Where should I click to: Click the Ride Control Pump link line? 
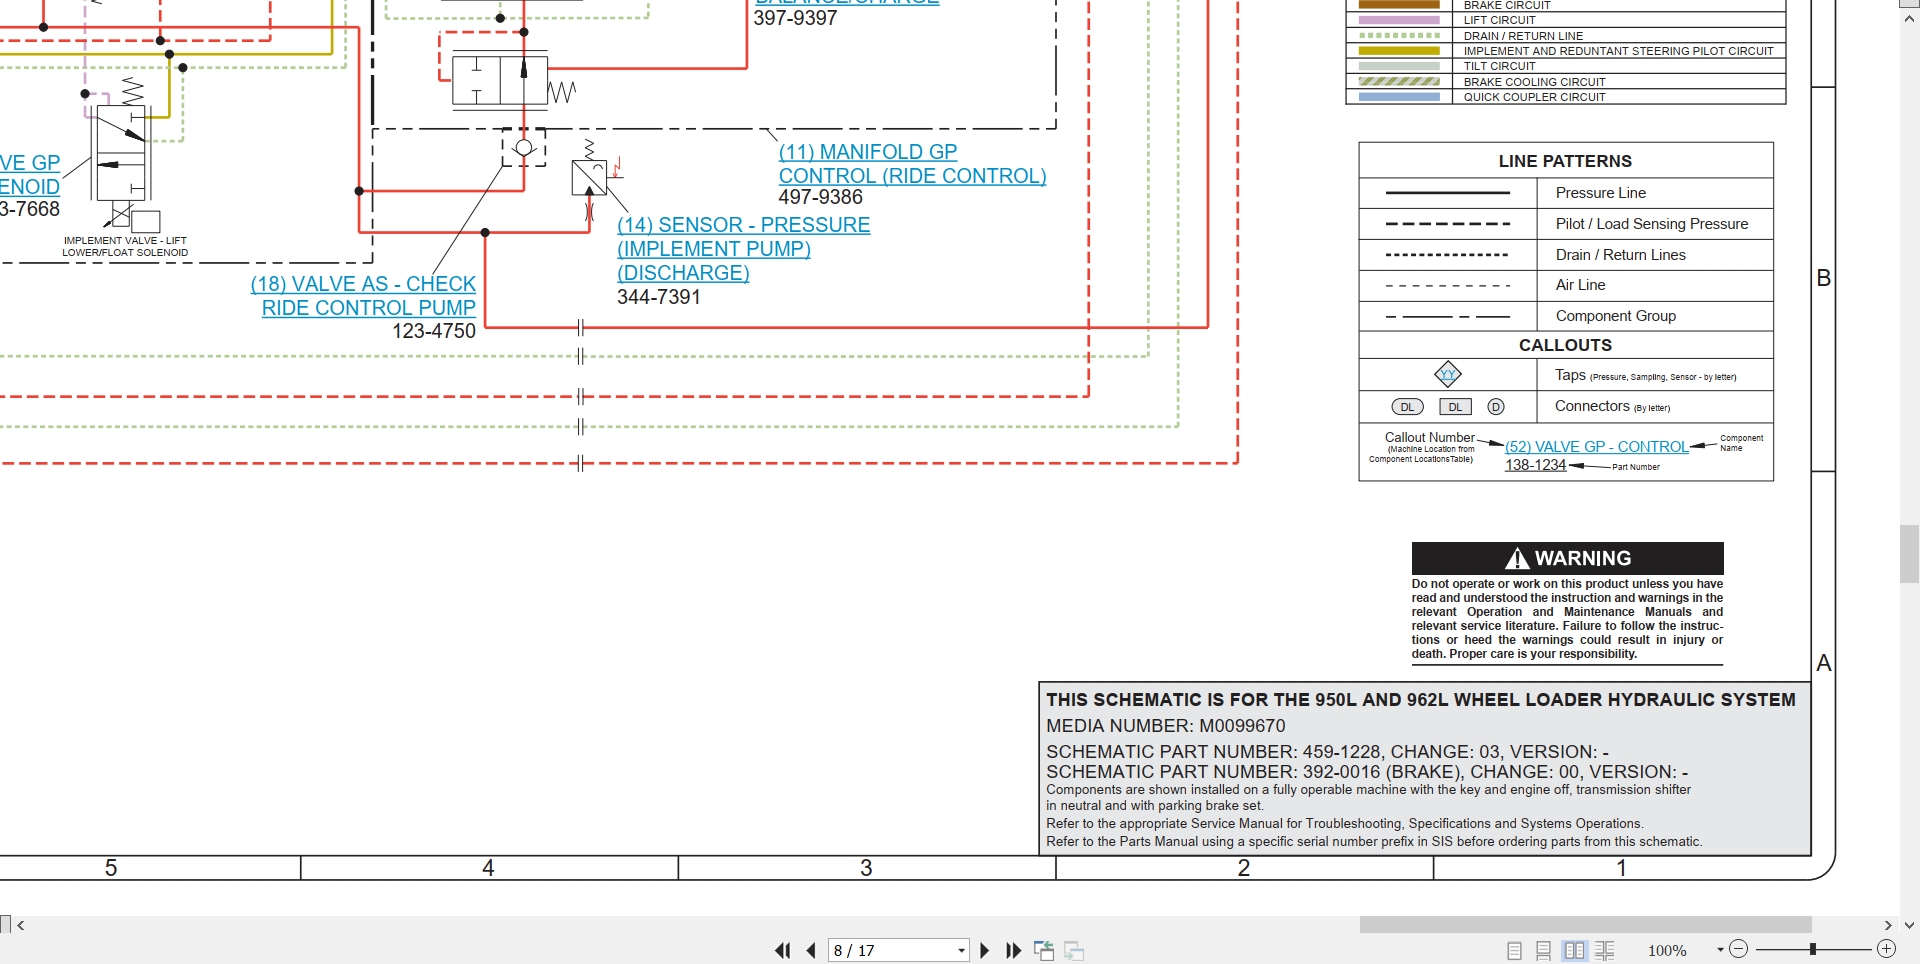[369, 308]
